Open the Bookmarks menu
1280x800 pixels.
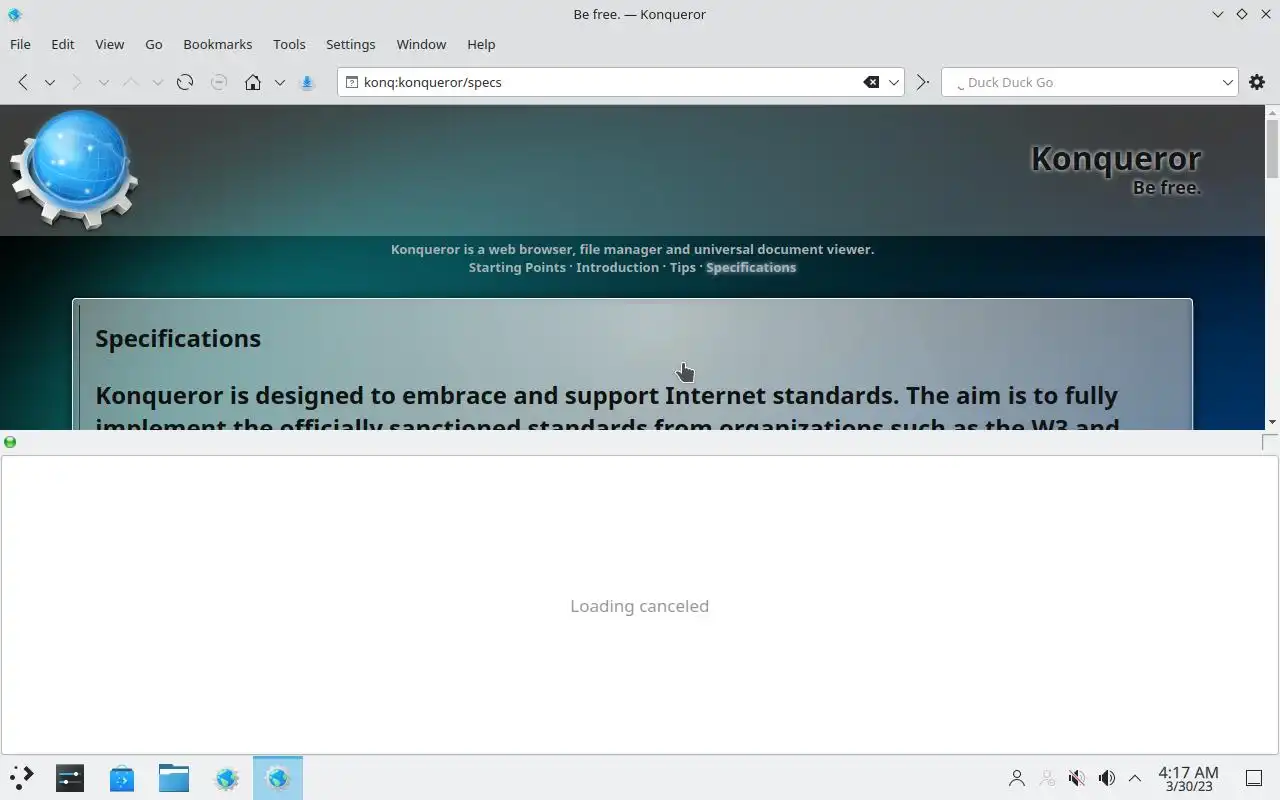point(218,44)
